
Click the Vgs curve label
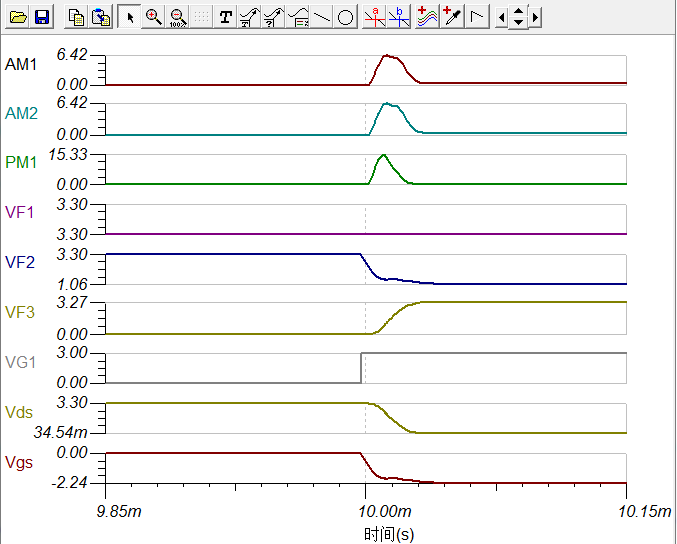pos(20,461)
